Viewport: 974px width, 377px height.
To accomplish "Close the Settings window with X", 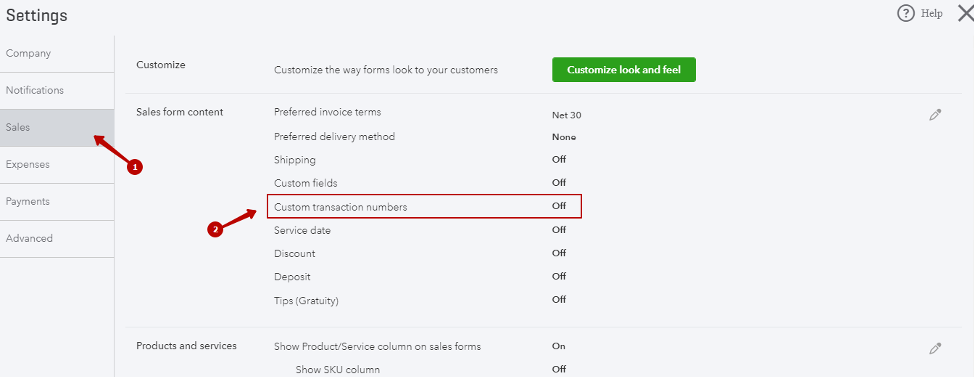I will coord(965,14).
